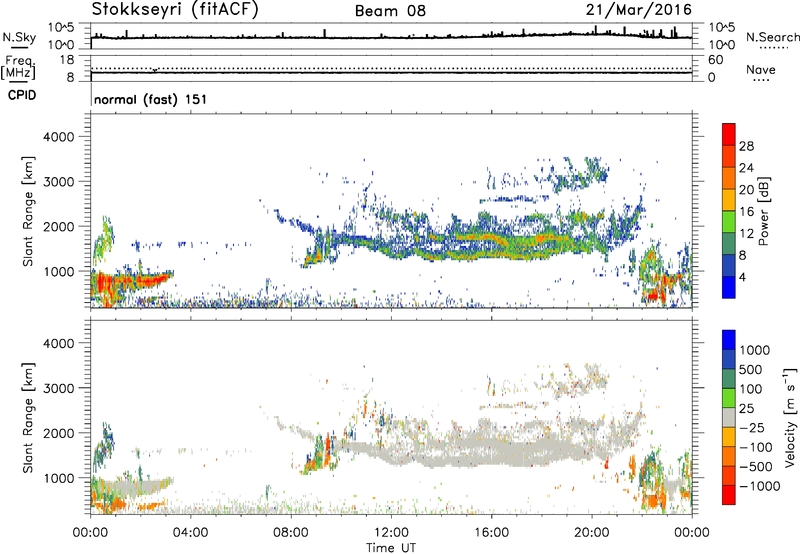
Task: Select the '60' Nave axis tick label
Action: [715, 60]
